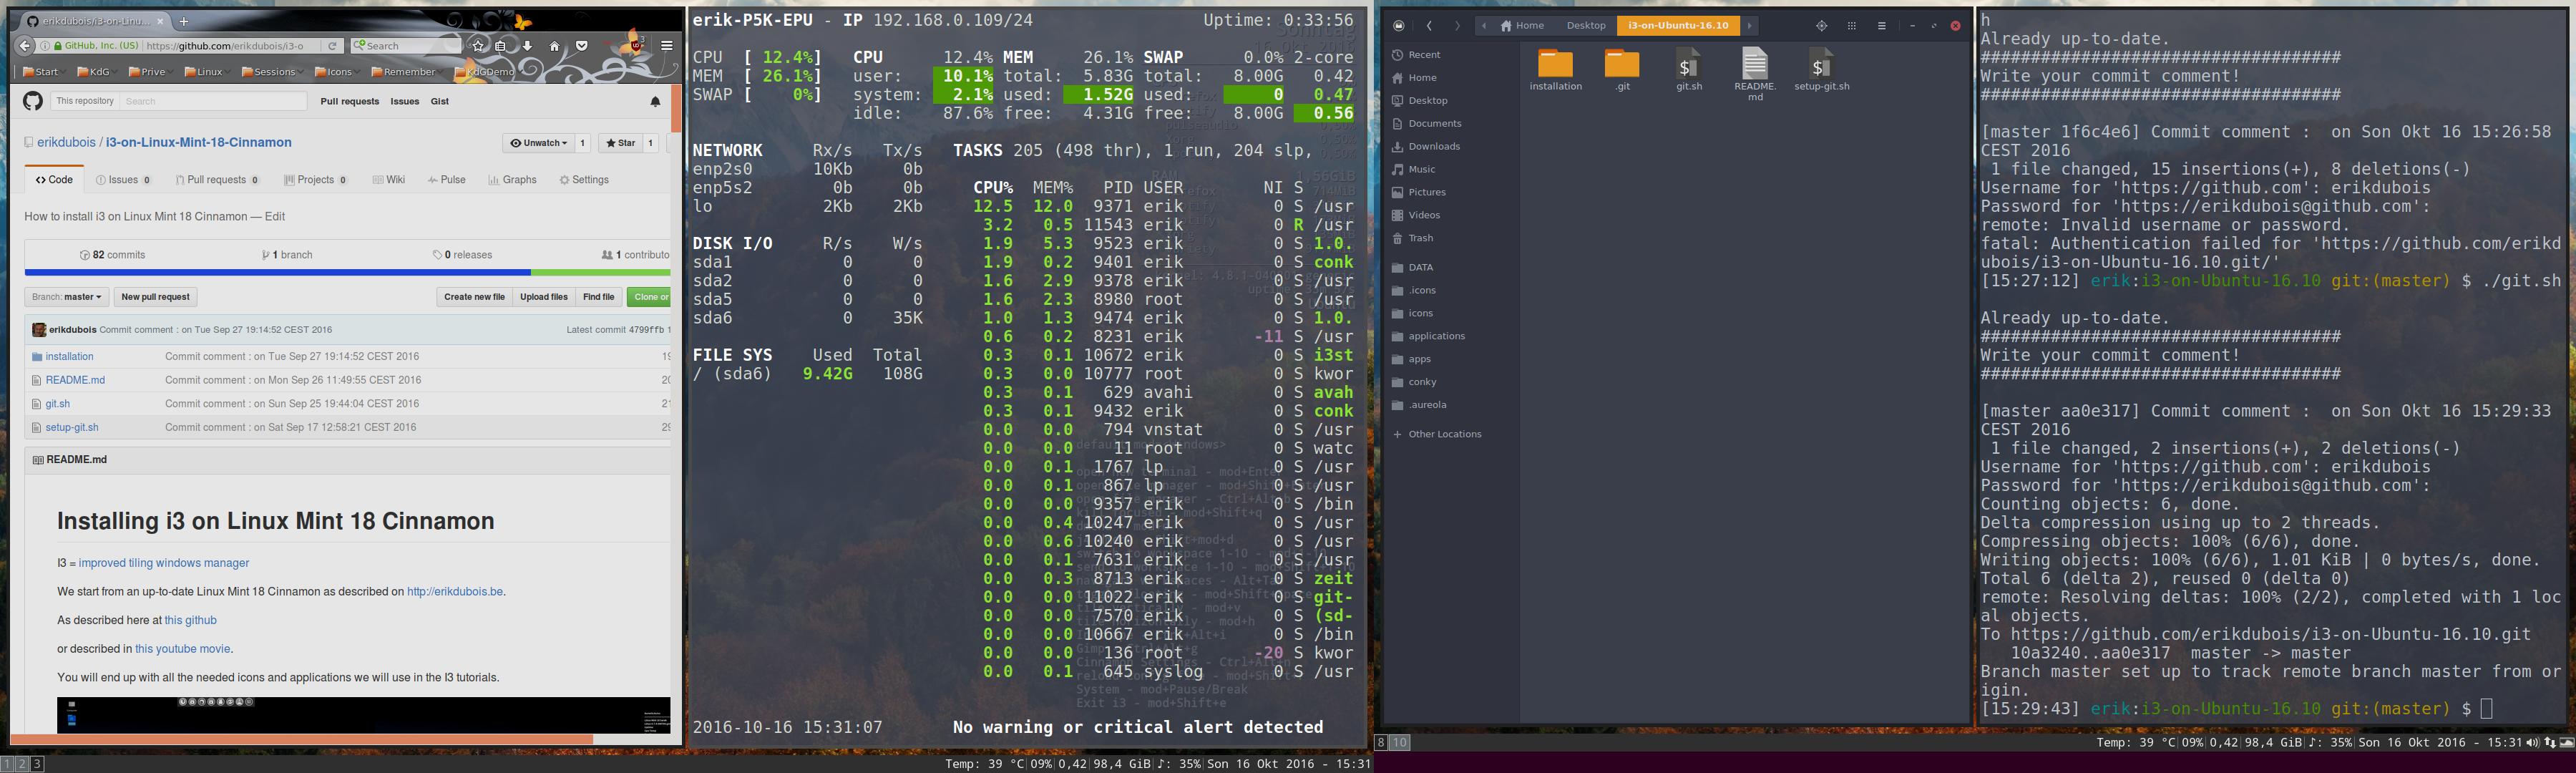The height and width of the screenshot is (773, 2576).
Task: Switch to i3 workspace 2
Action: click(x=22, y=764)
